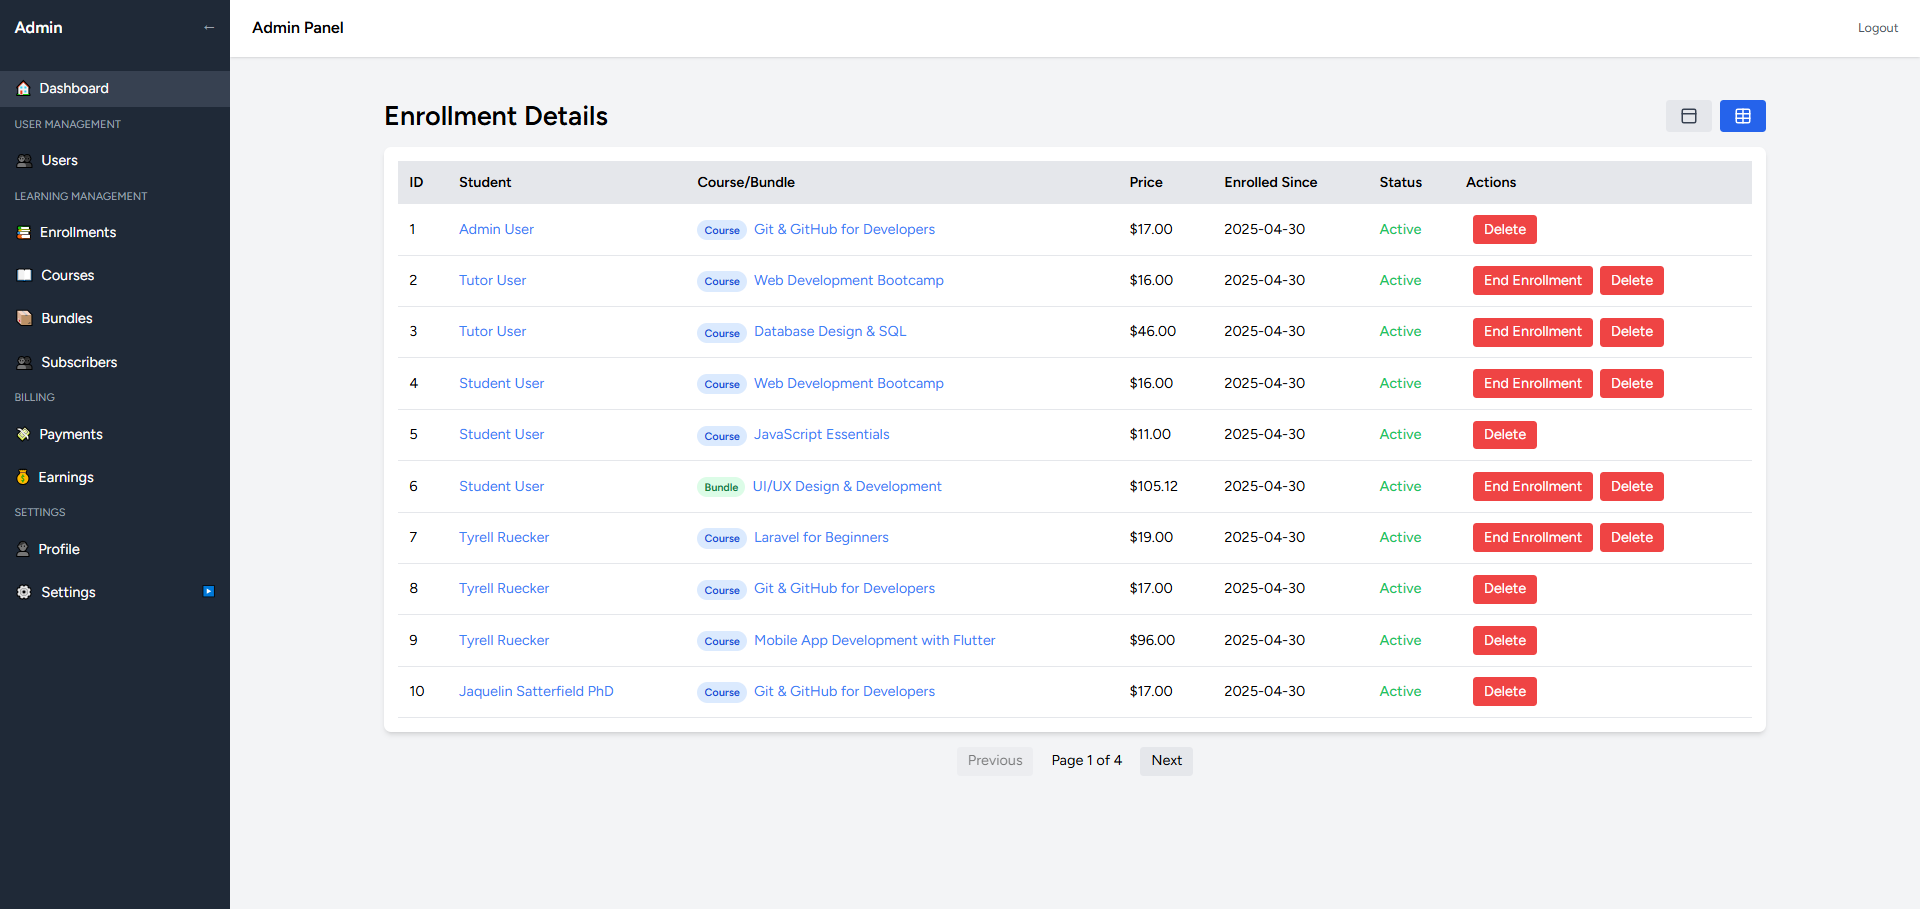Click the Users icon in sidebar
1920x909 pixels.
[x=24, y=161]
